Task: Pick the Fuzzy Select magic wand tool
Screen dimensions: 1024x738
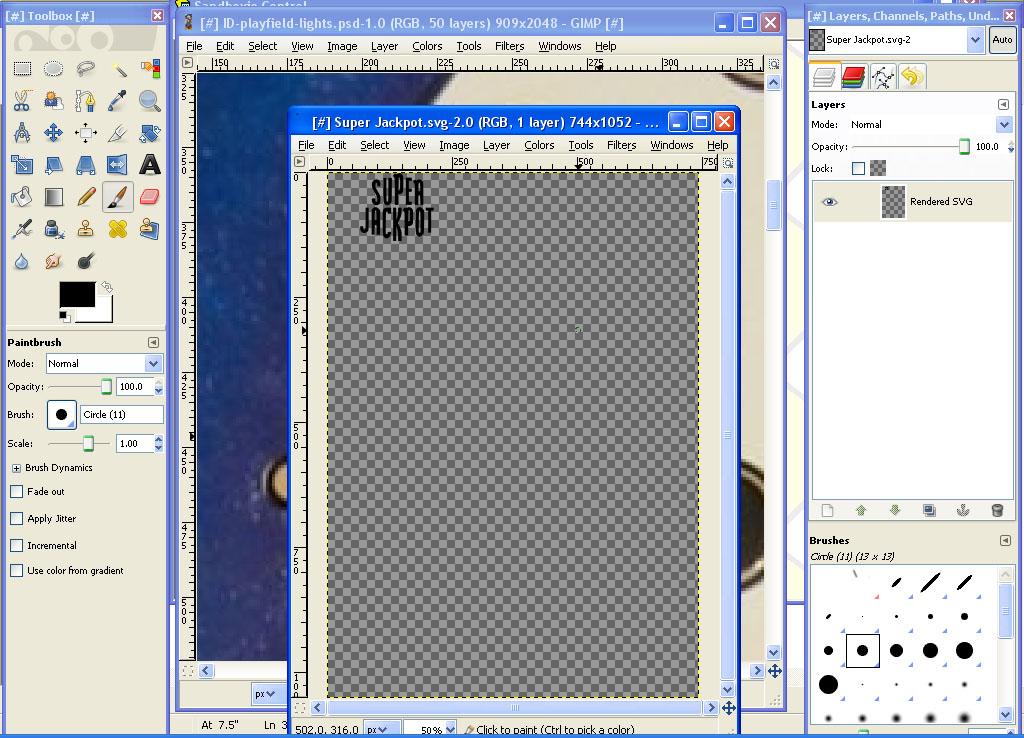Action: 118,69
